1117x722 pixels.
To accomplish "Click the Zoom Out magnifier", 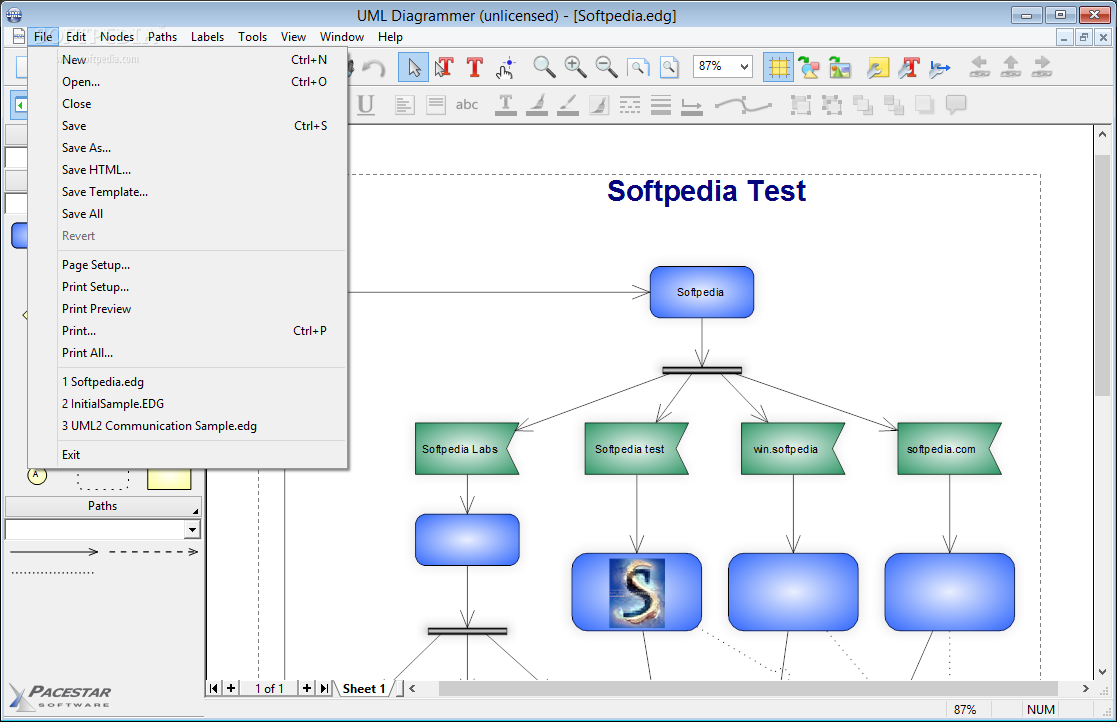I will [606, 68].
